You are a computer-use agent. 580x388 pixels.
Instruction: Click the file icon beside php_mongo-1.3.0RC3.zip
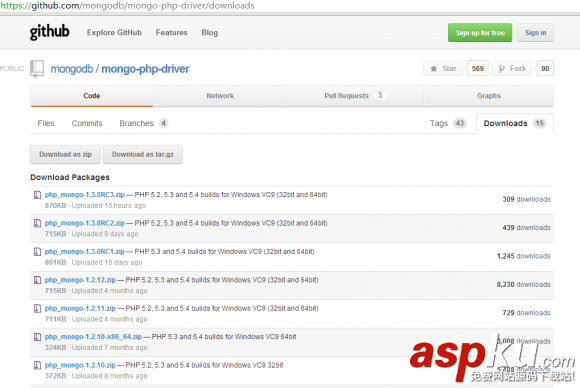(x=37, y=195)
